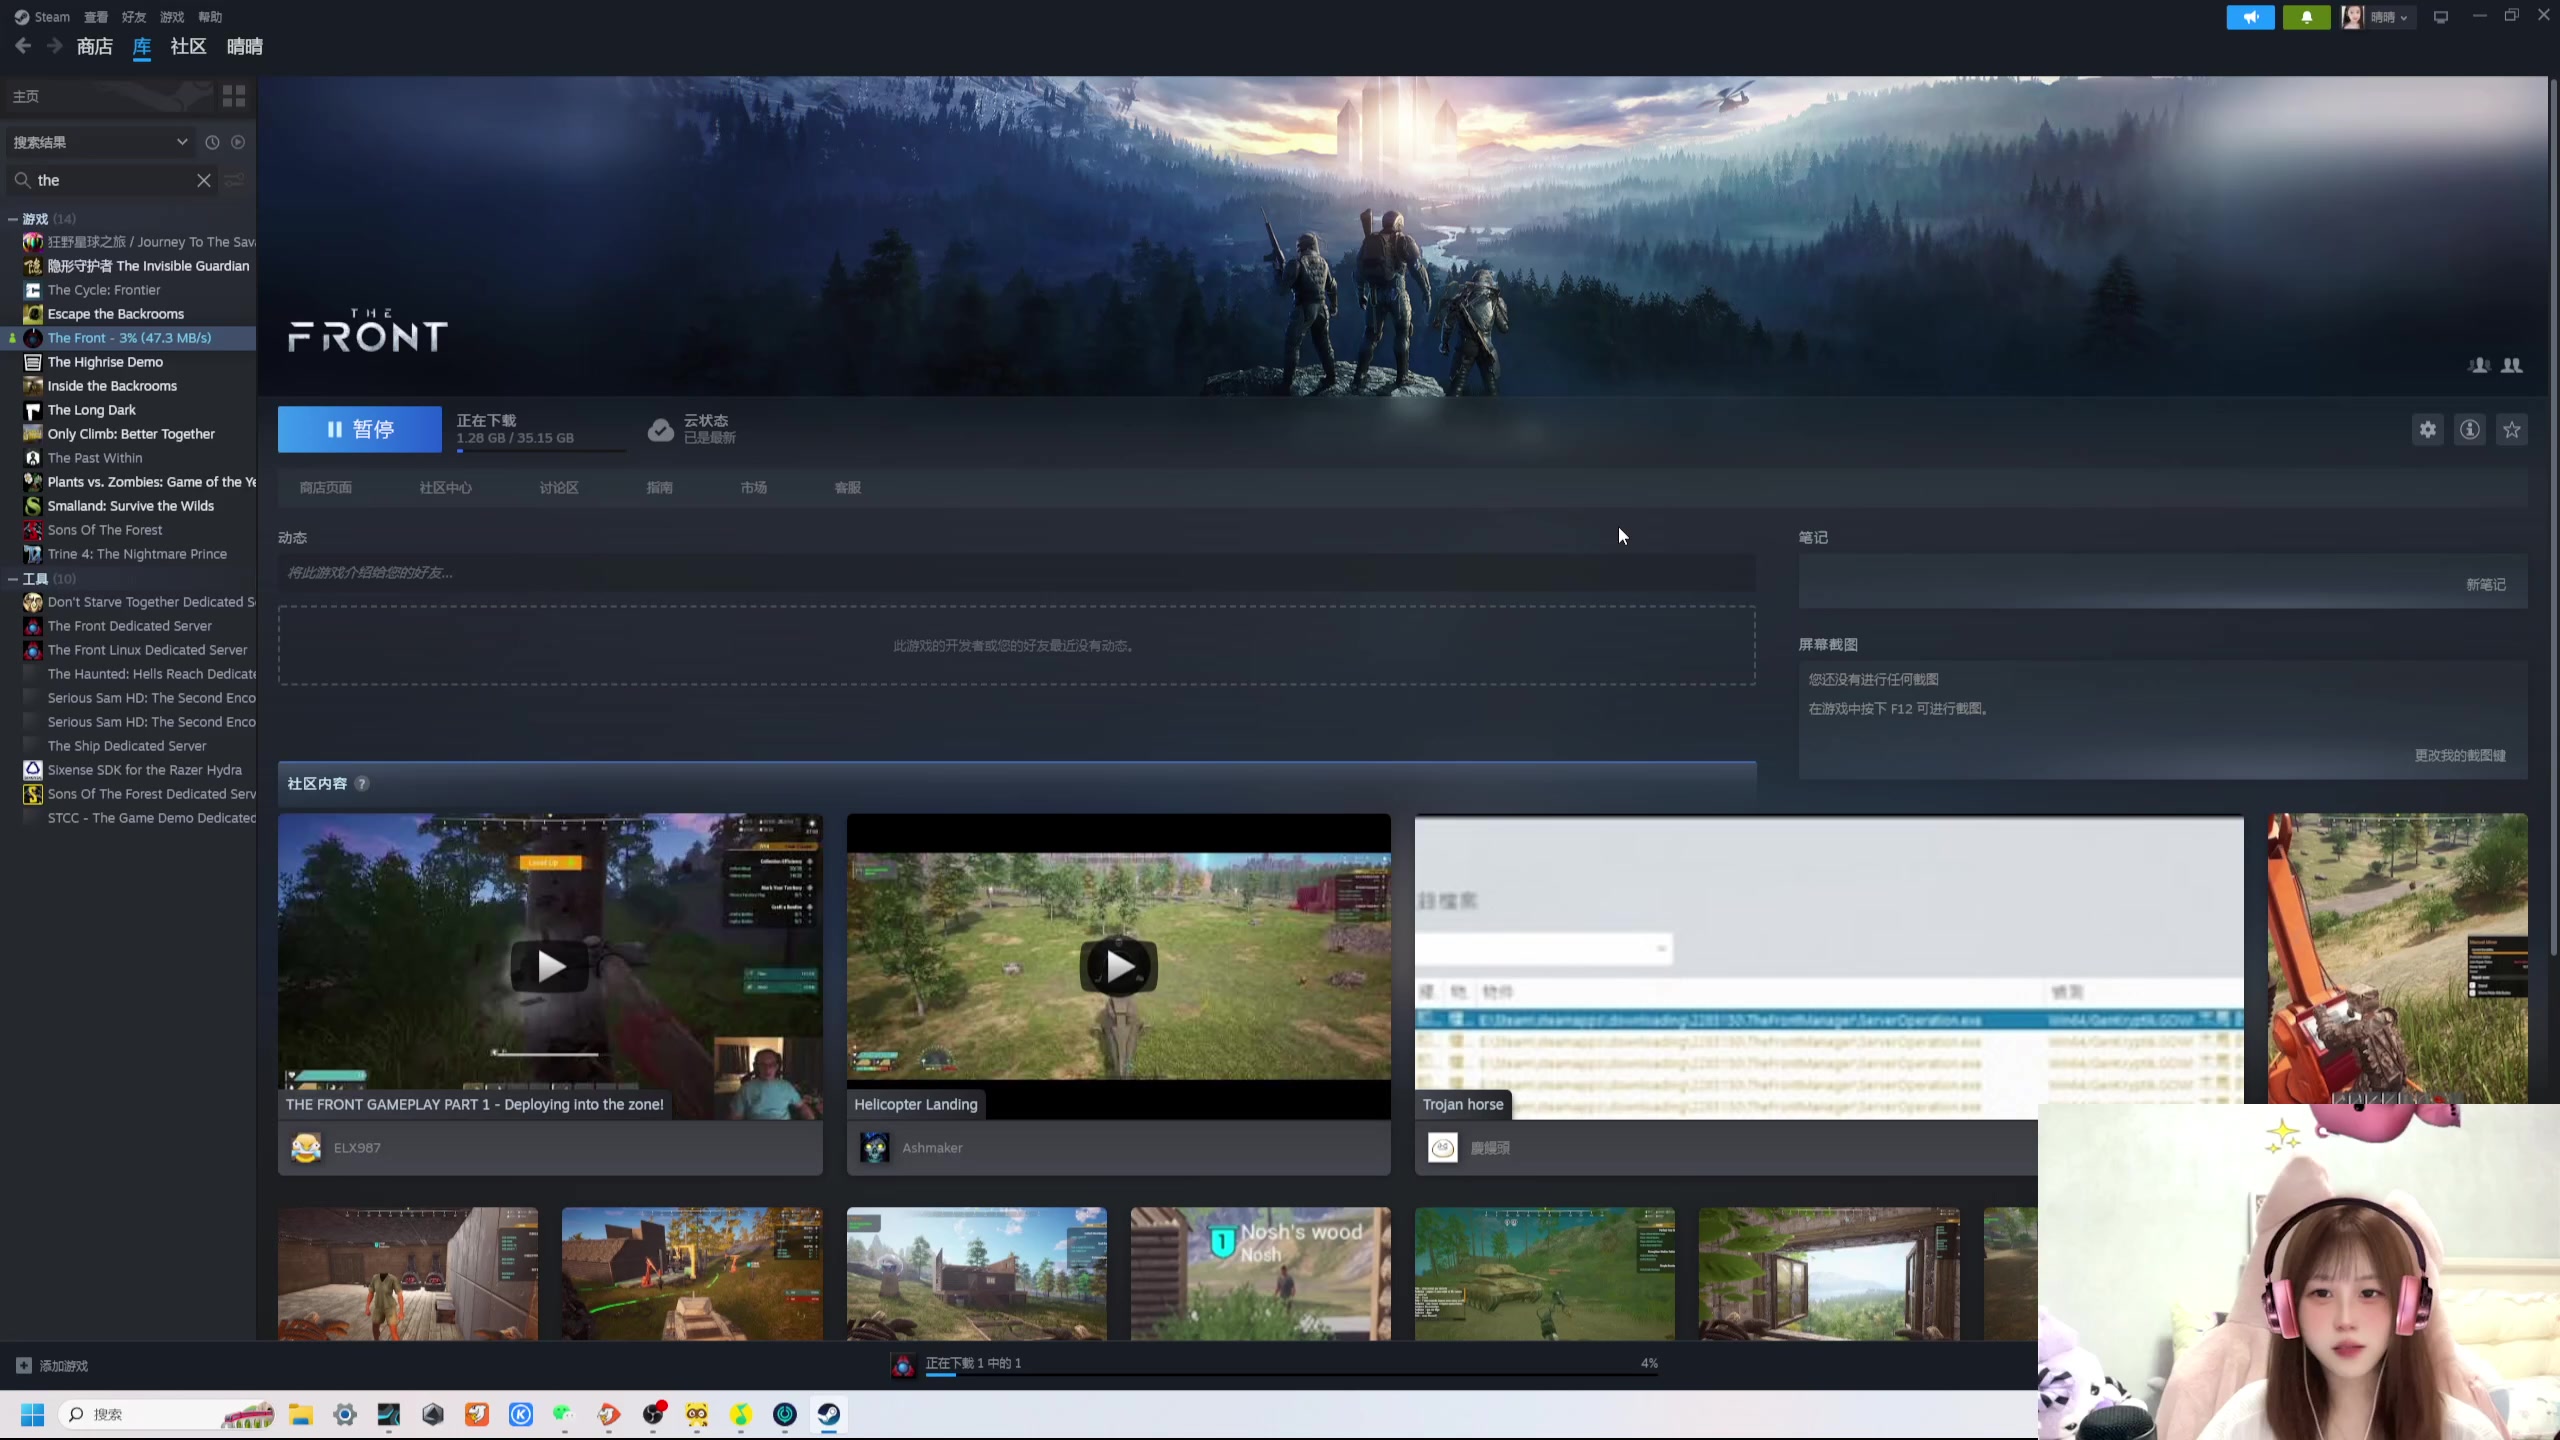Open File Explorer from taskbar
The width and height of the screenshot is (2560, 1440).
[301, 1414]
